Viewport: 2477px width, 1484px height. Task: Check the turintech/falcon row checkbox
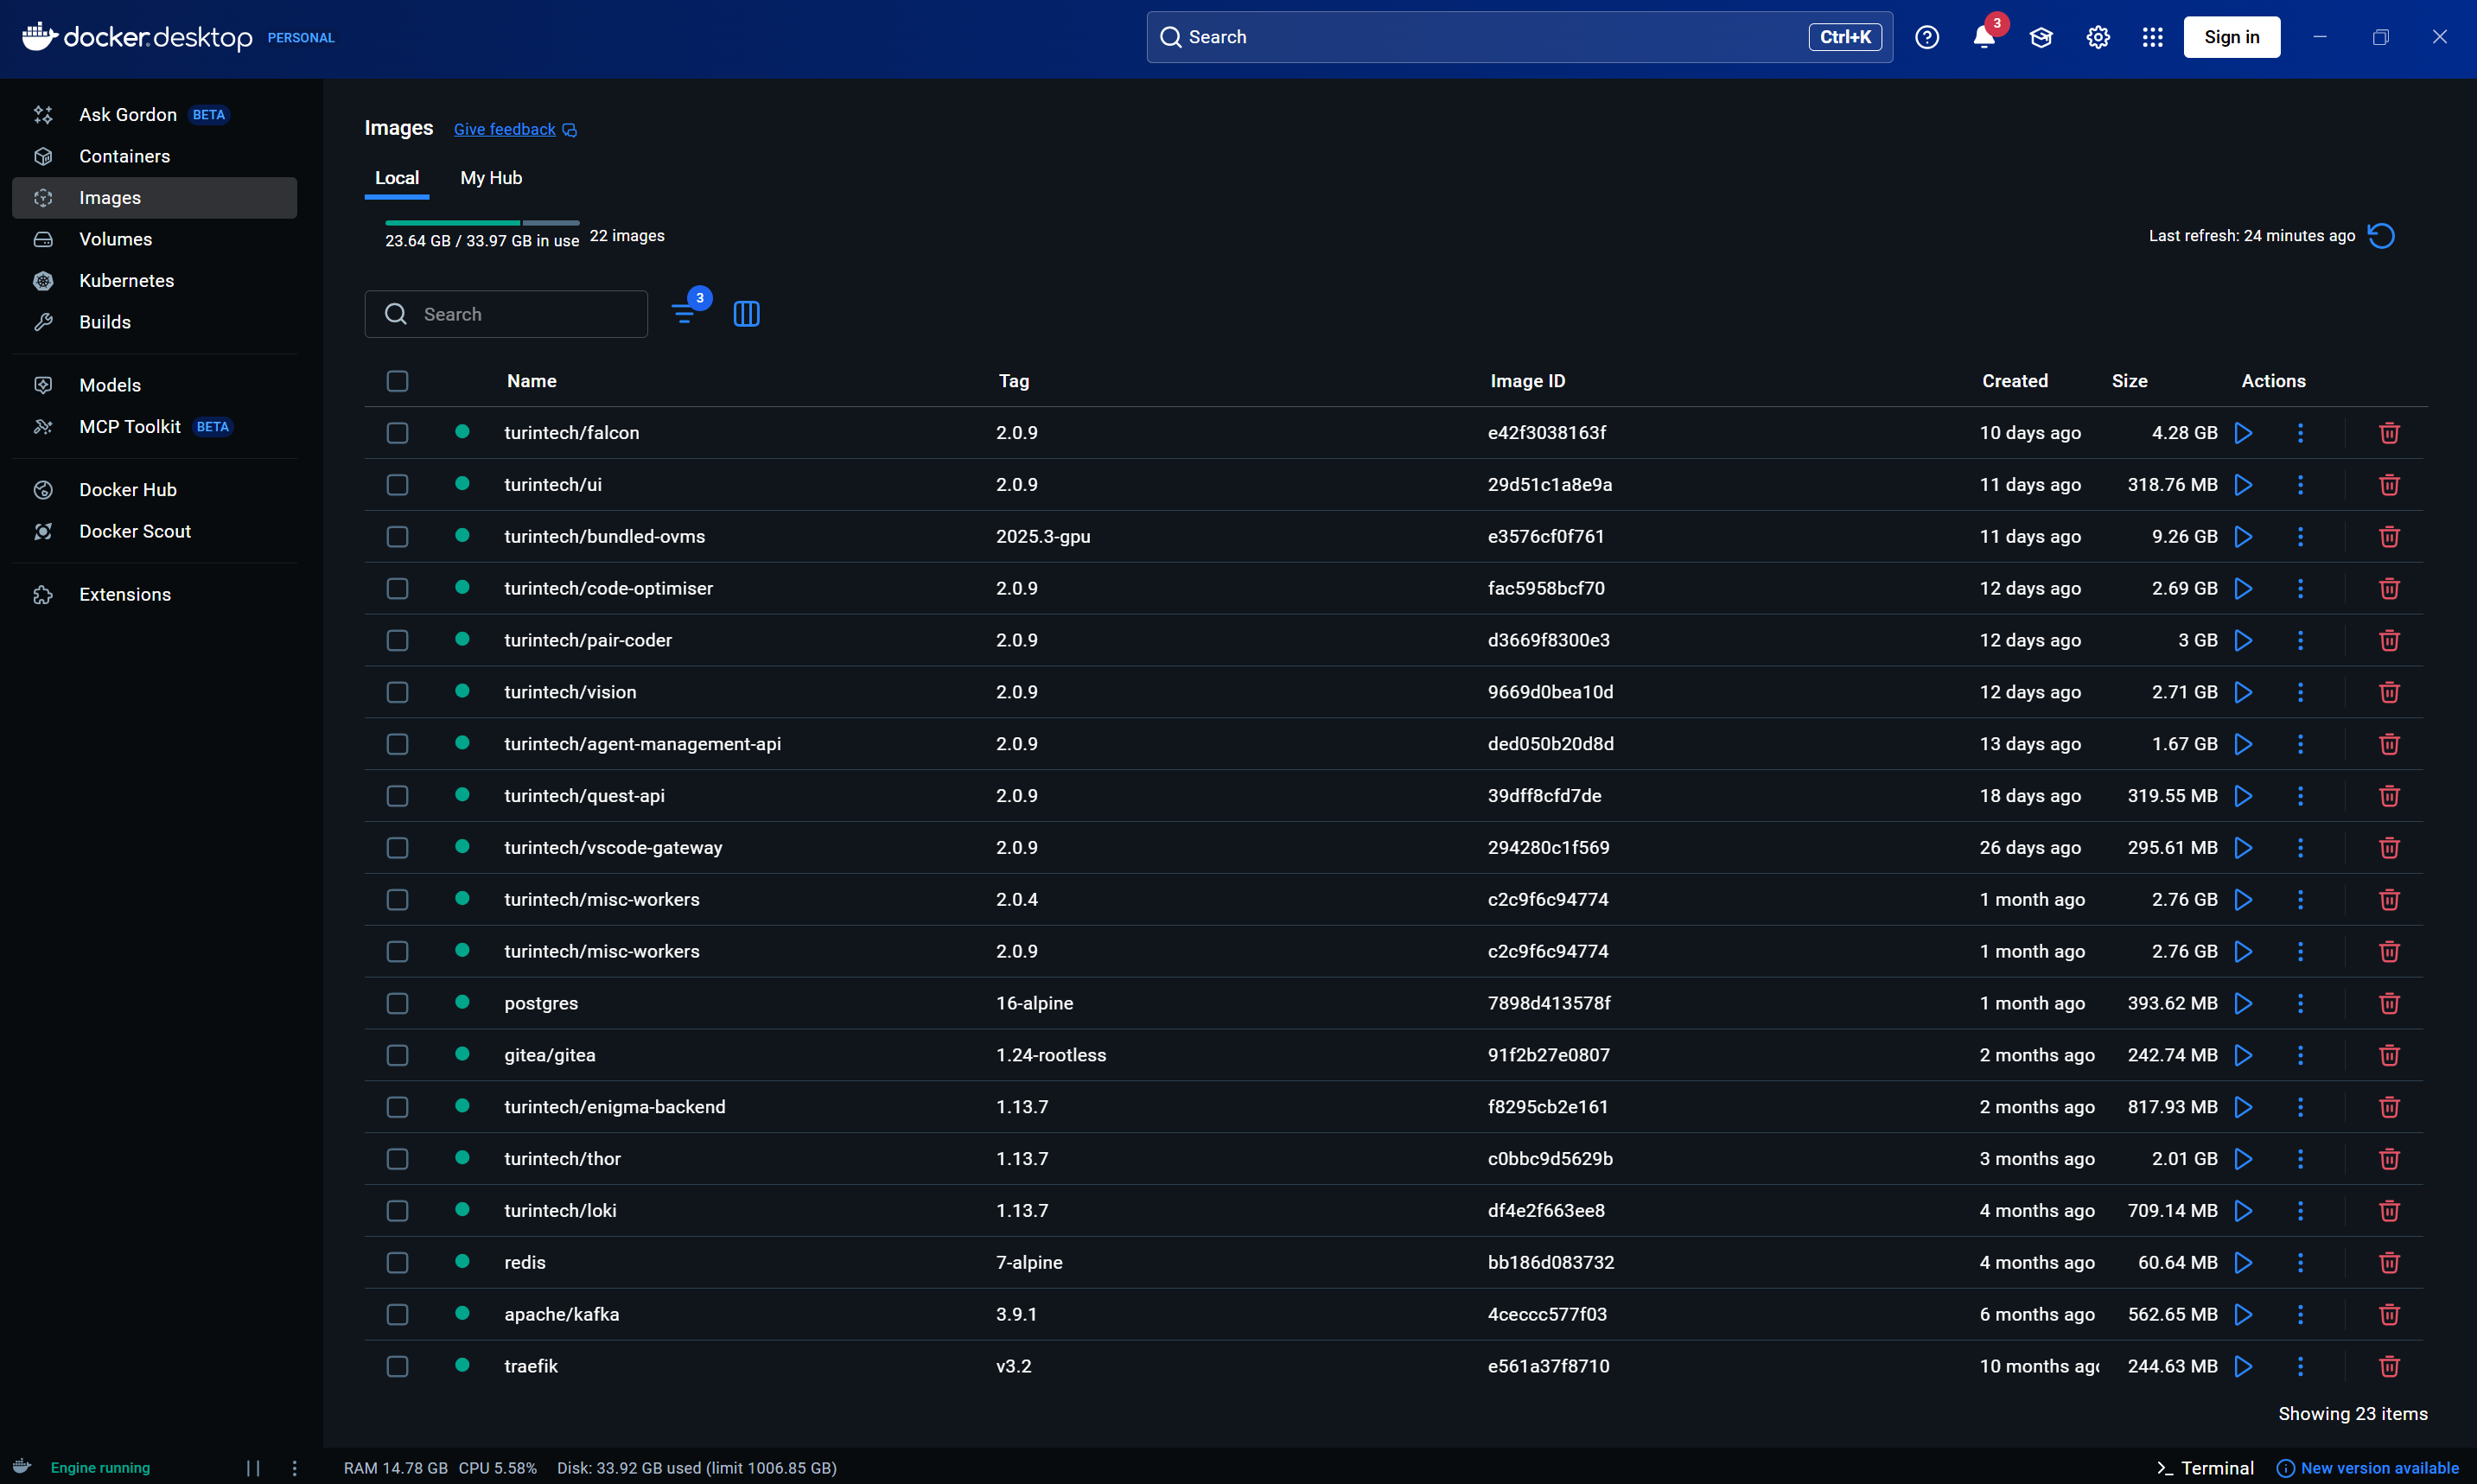coord(397,433)
